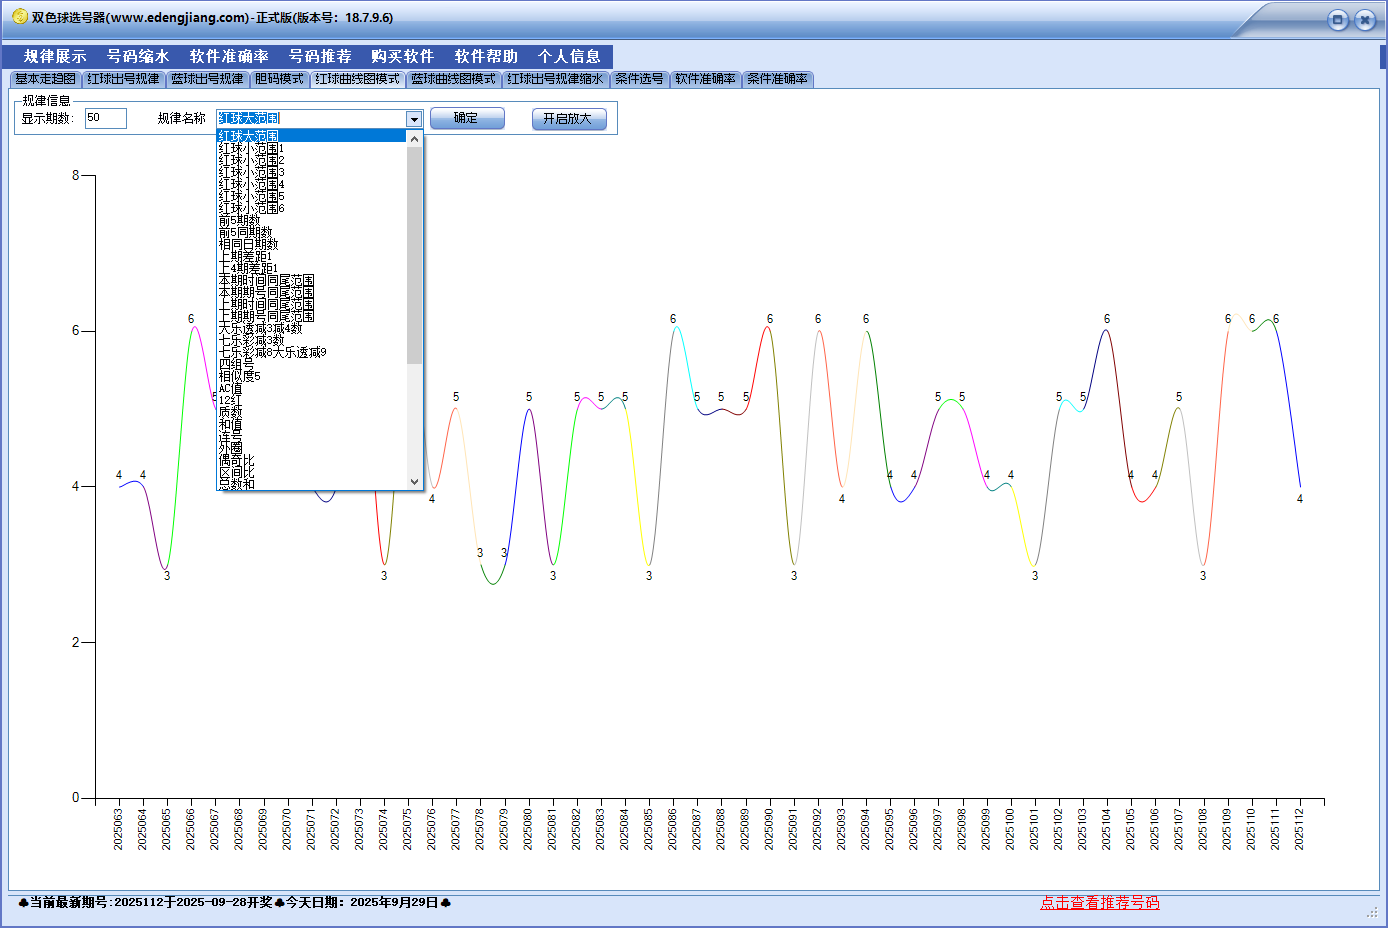This screenshot has width=1388, height=928.
Task: Open the 号码缩水 menu
Action: (x=138, y=57)
